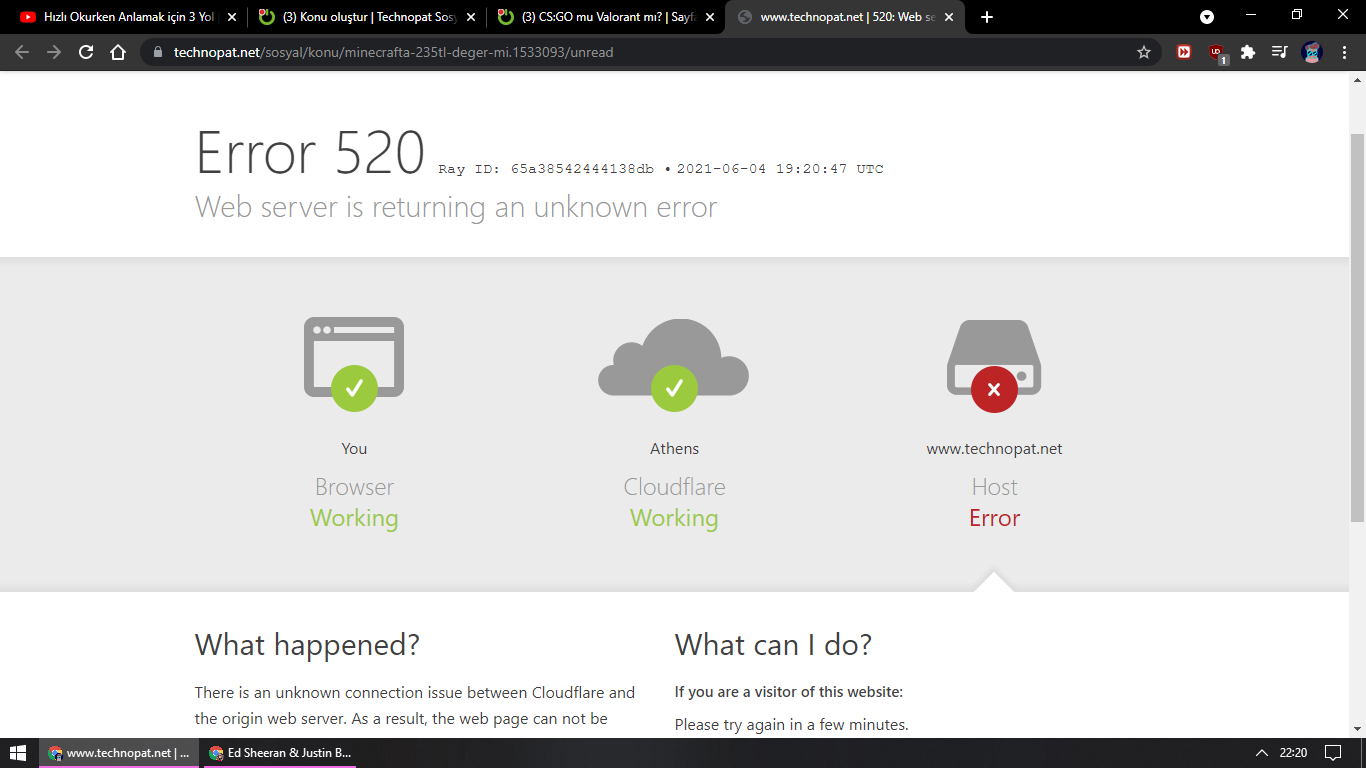Open Chrome's three-dot menu
Screen dimensions: 1366x768
click(x=1343, y=52)
